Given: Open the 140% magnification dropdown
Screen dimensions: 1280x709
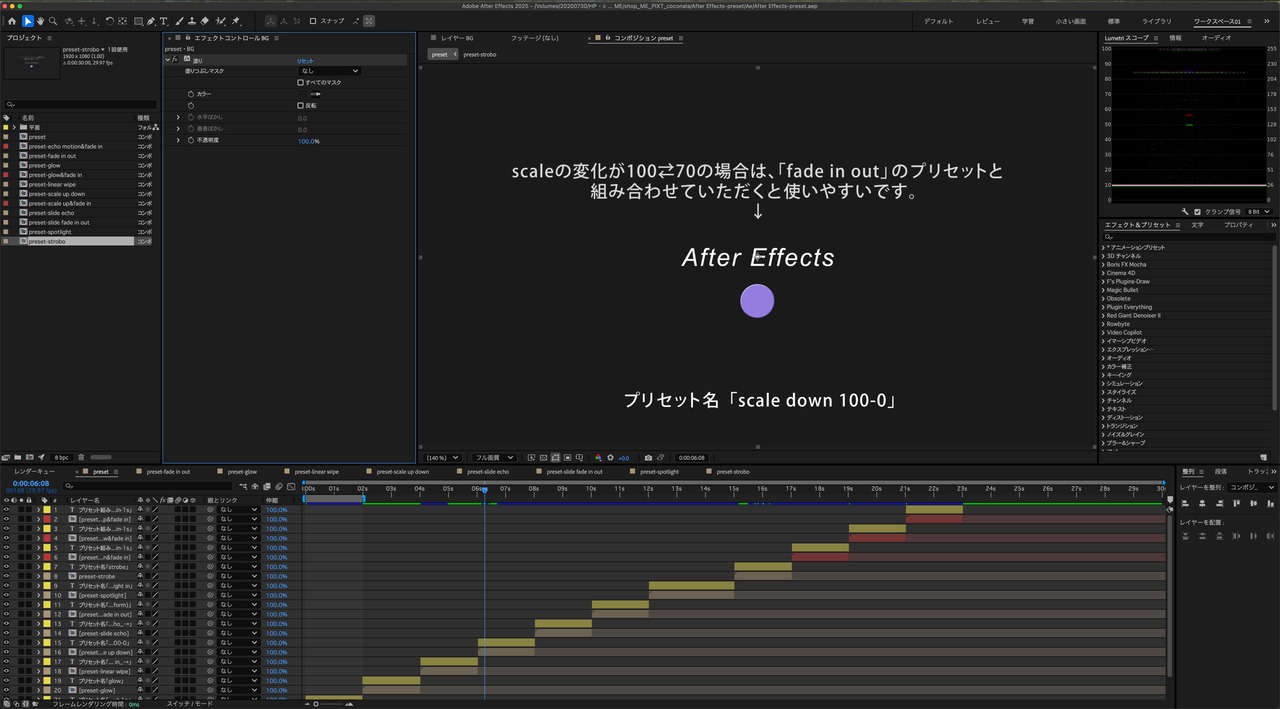Looking at the screenshot, I should pos(443,458).
